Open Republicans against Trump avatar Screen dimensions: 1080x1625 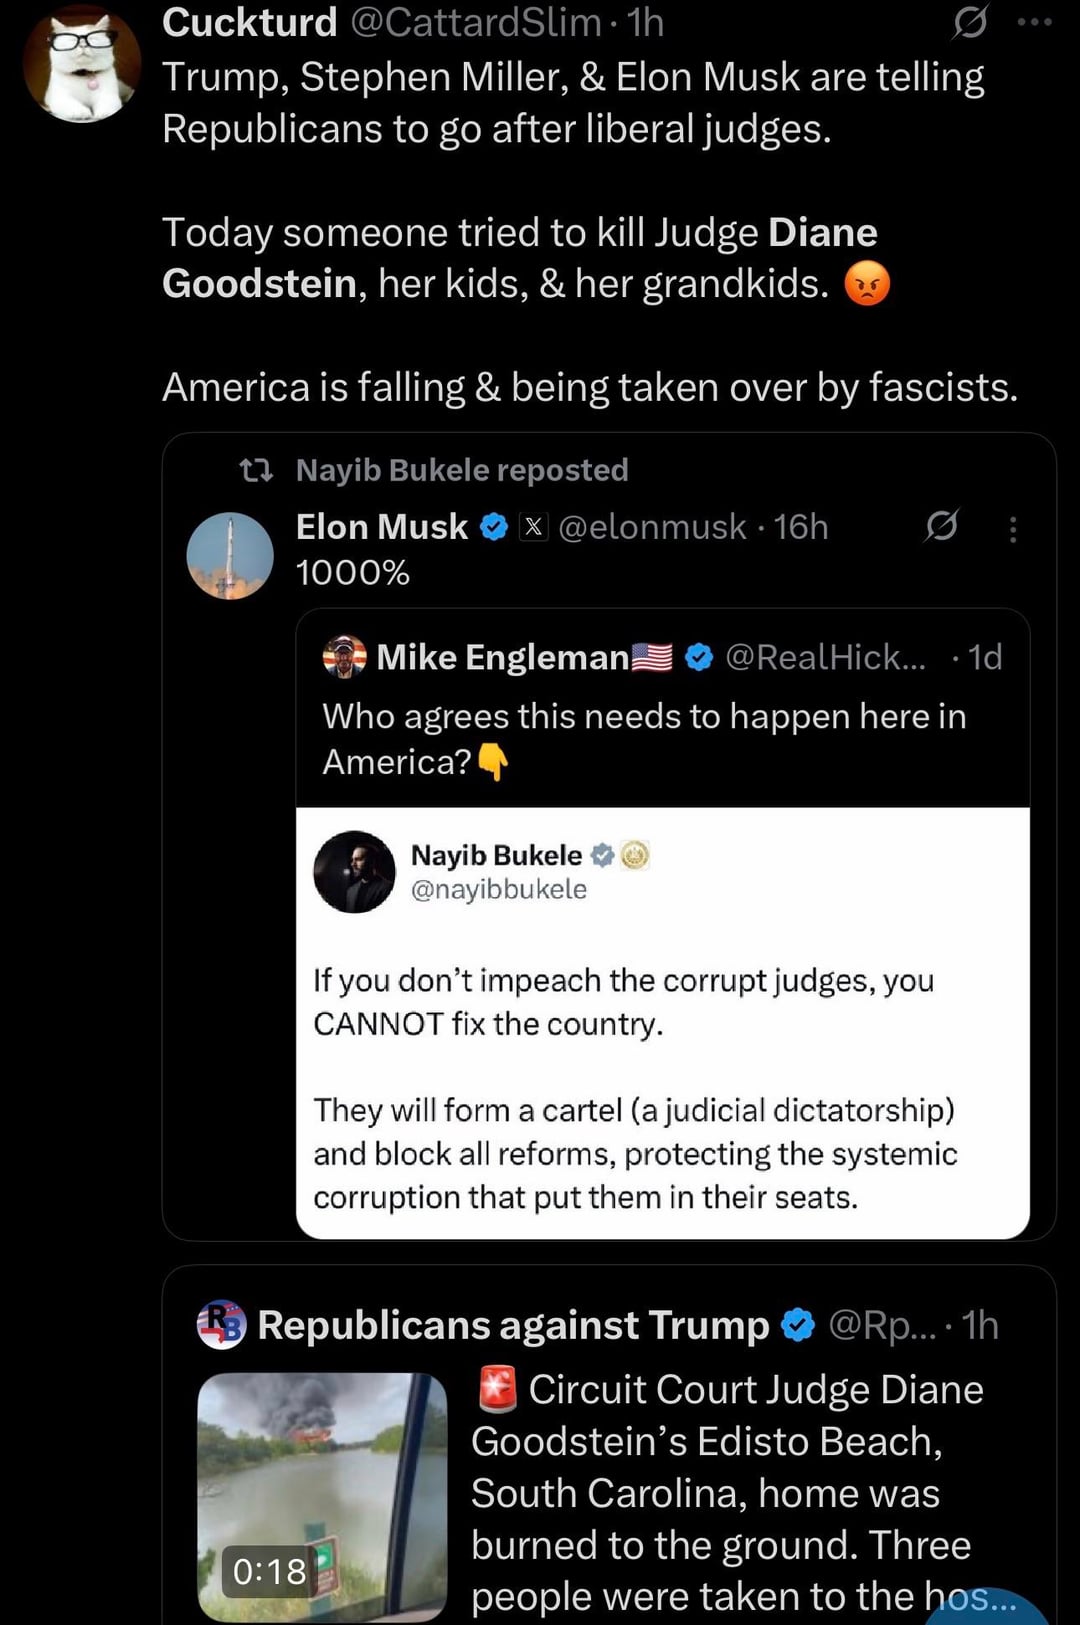point(222,1325)
